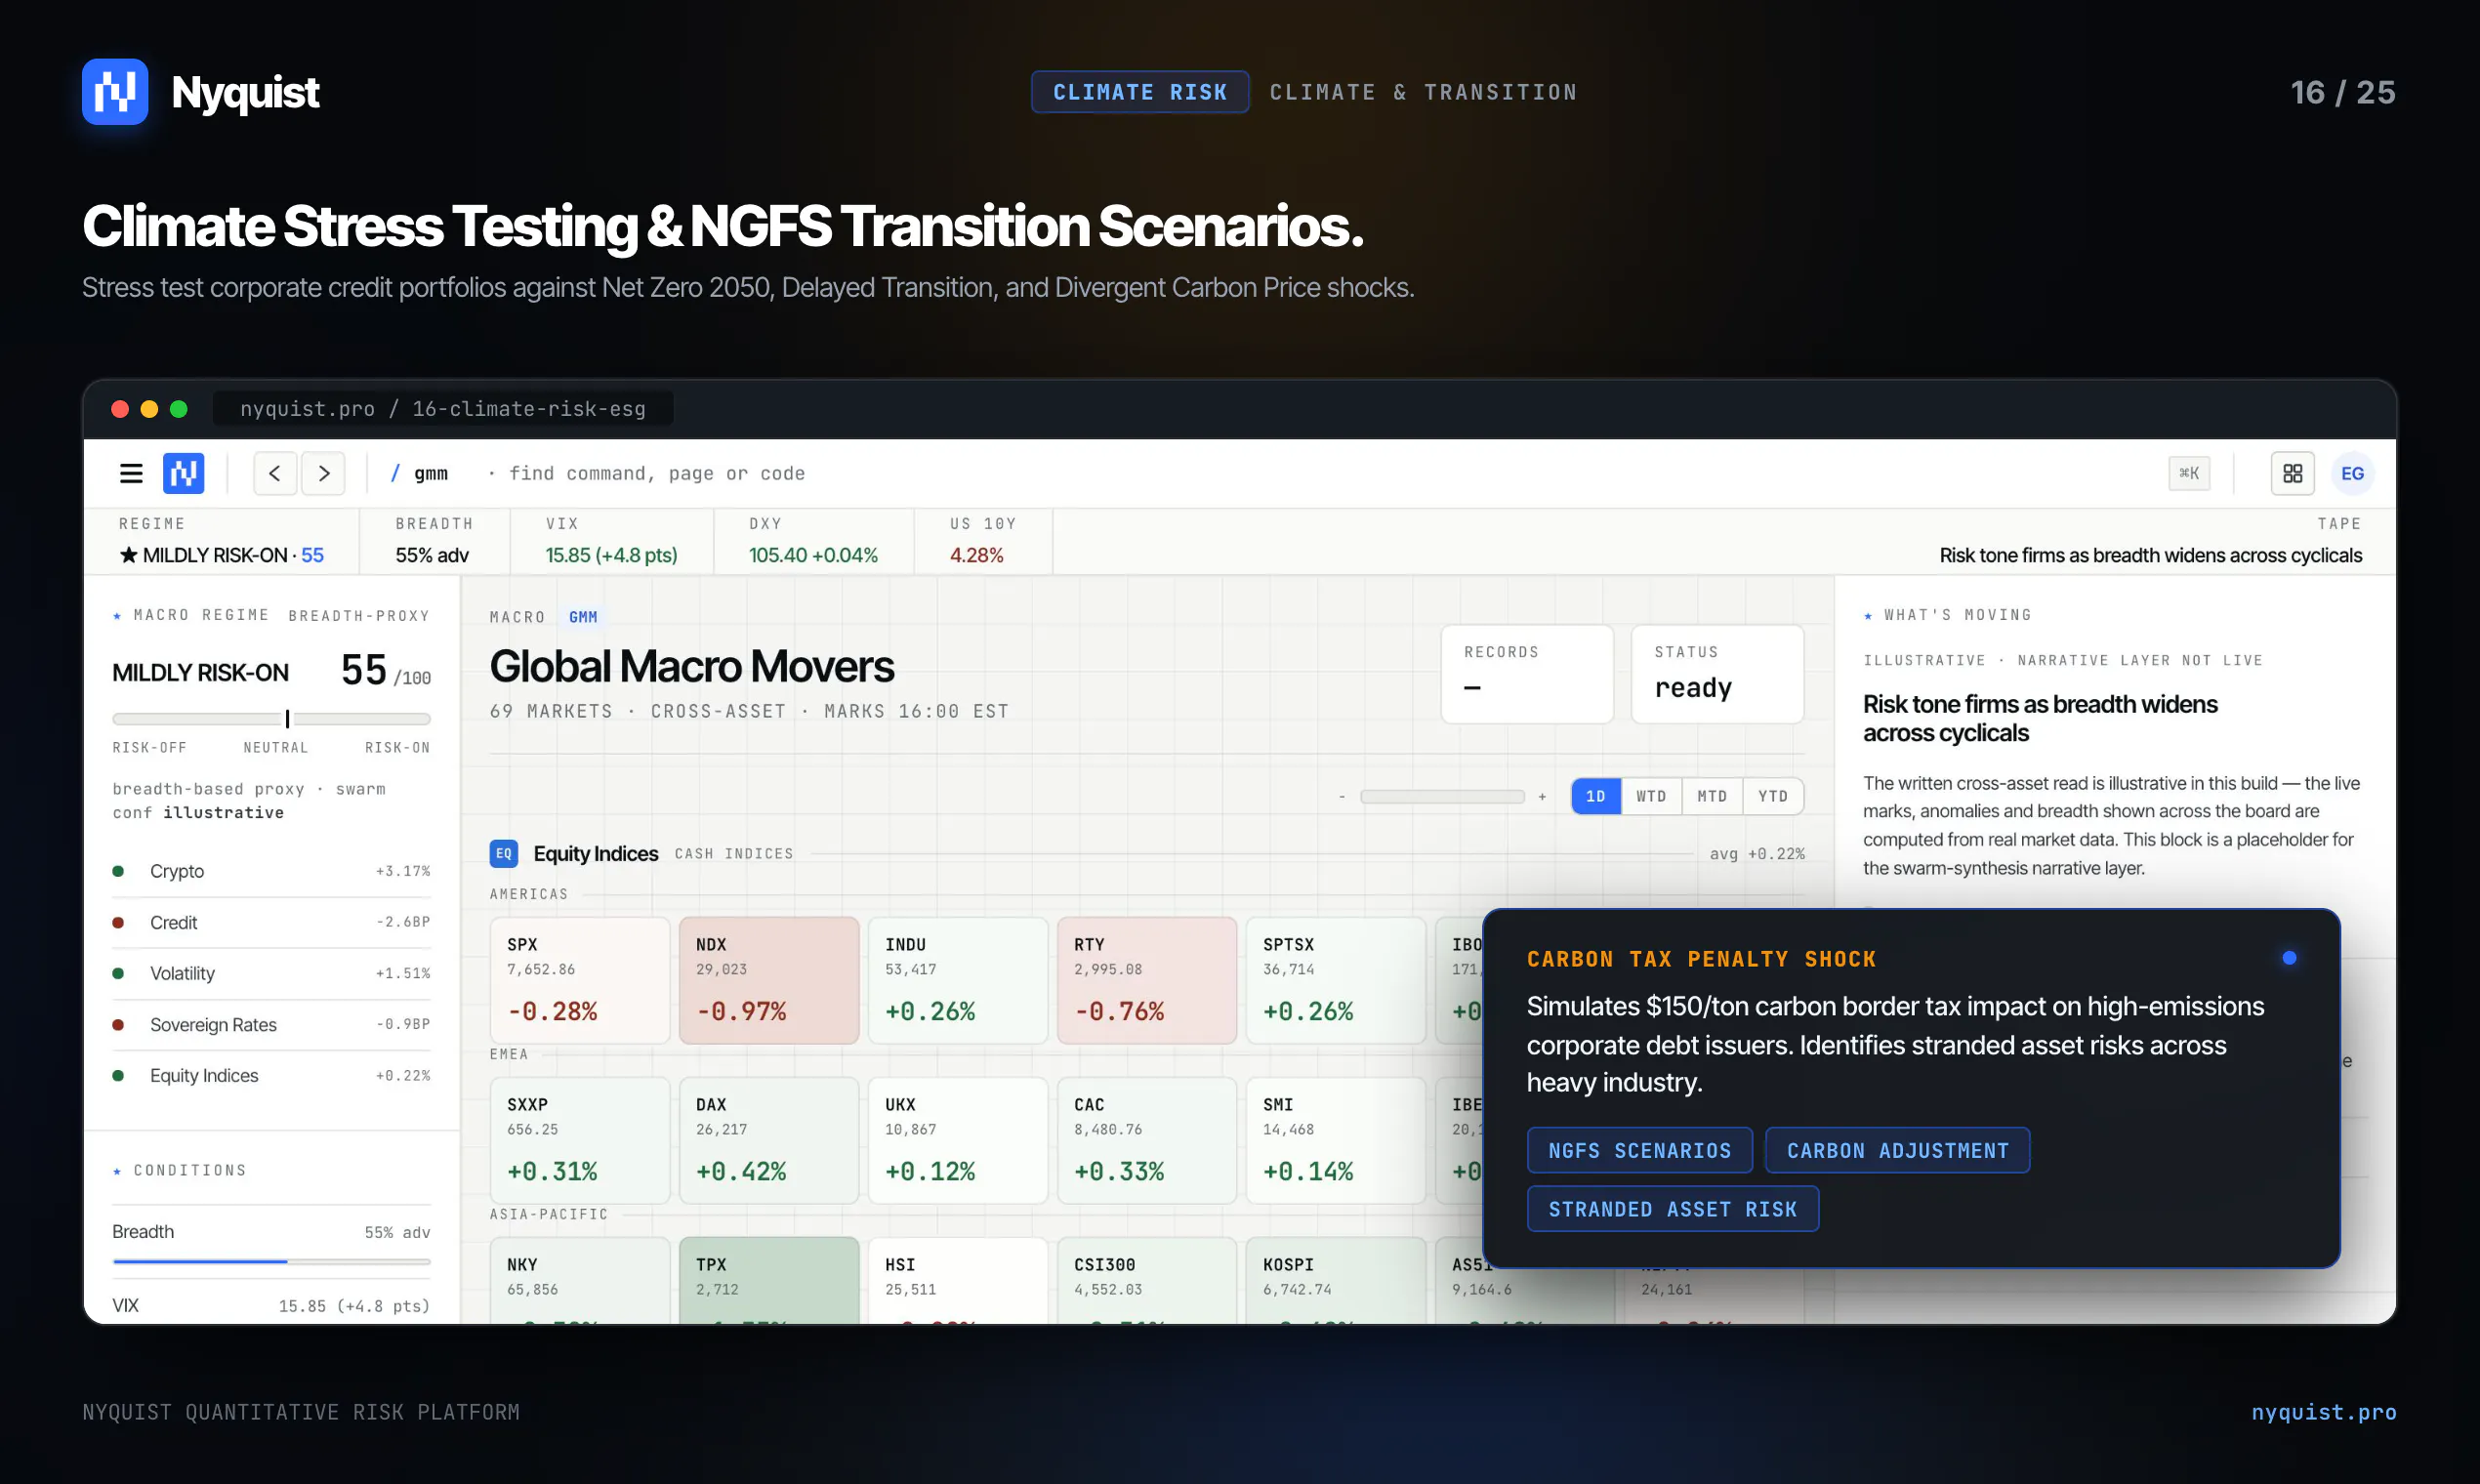The width and height of the screenshot is (2480, 1484).
Task: Select the CLIMATE RISK tab pill
Action: (1140, 92)
